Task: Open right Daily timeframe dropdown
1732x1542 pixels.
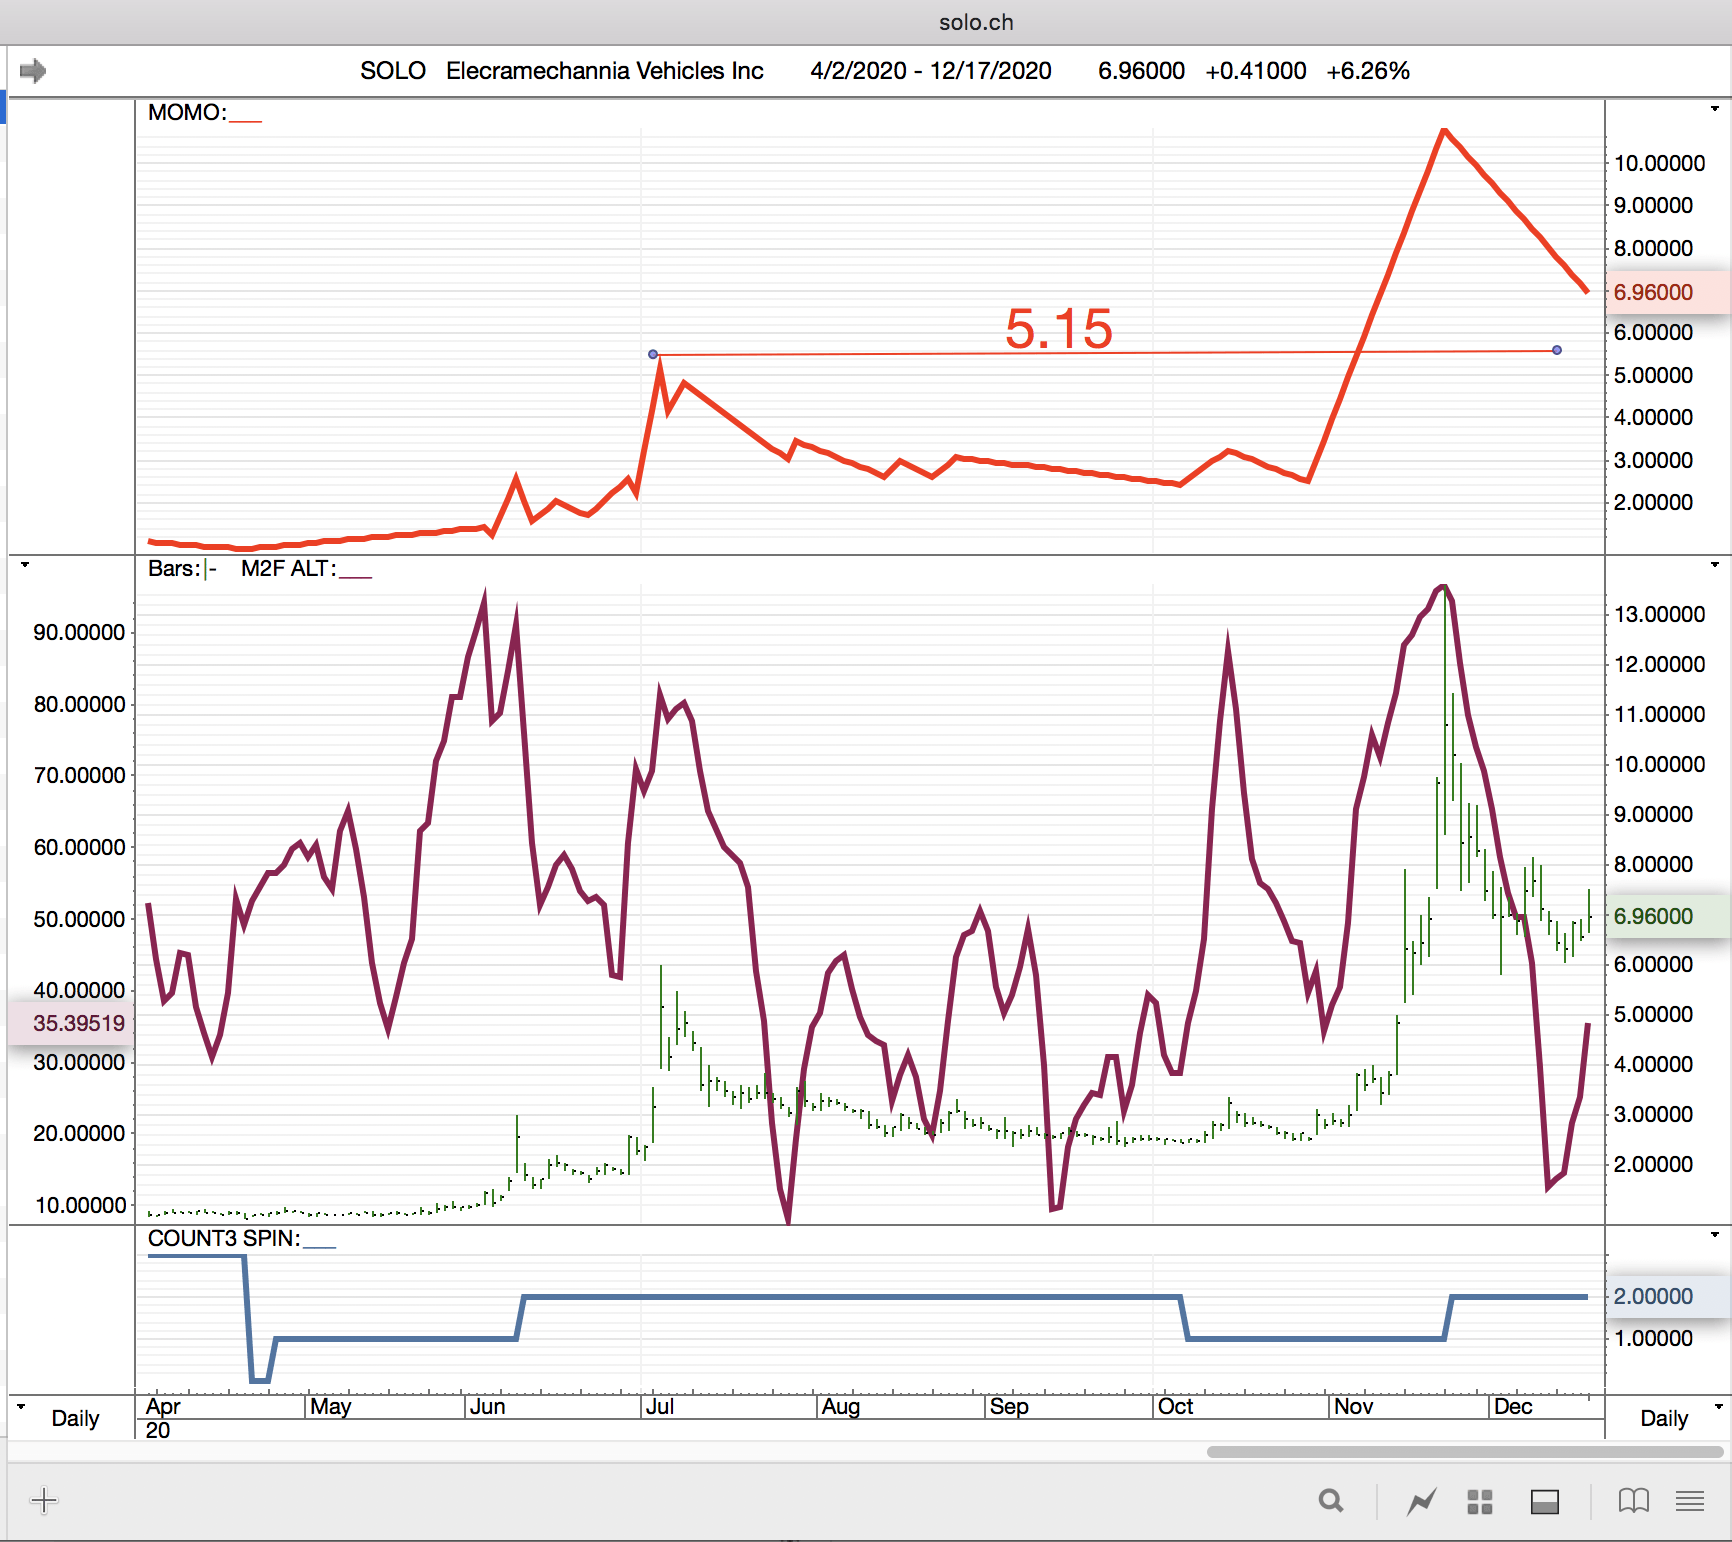Action: tap(1719, 1407)
